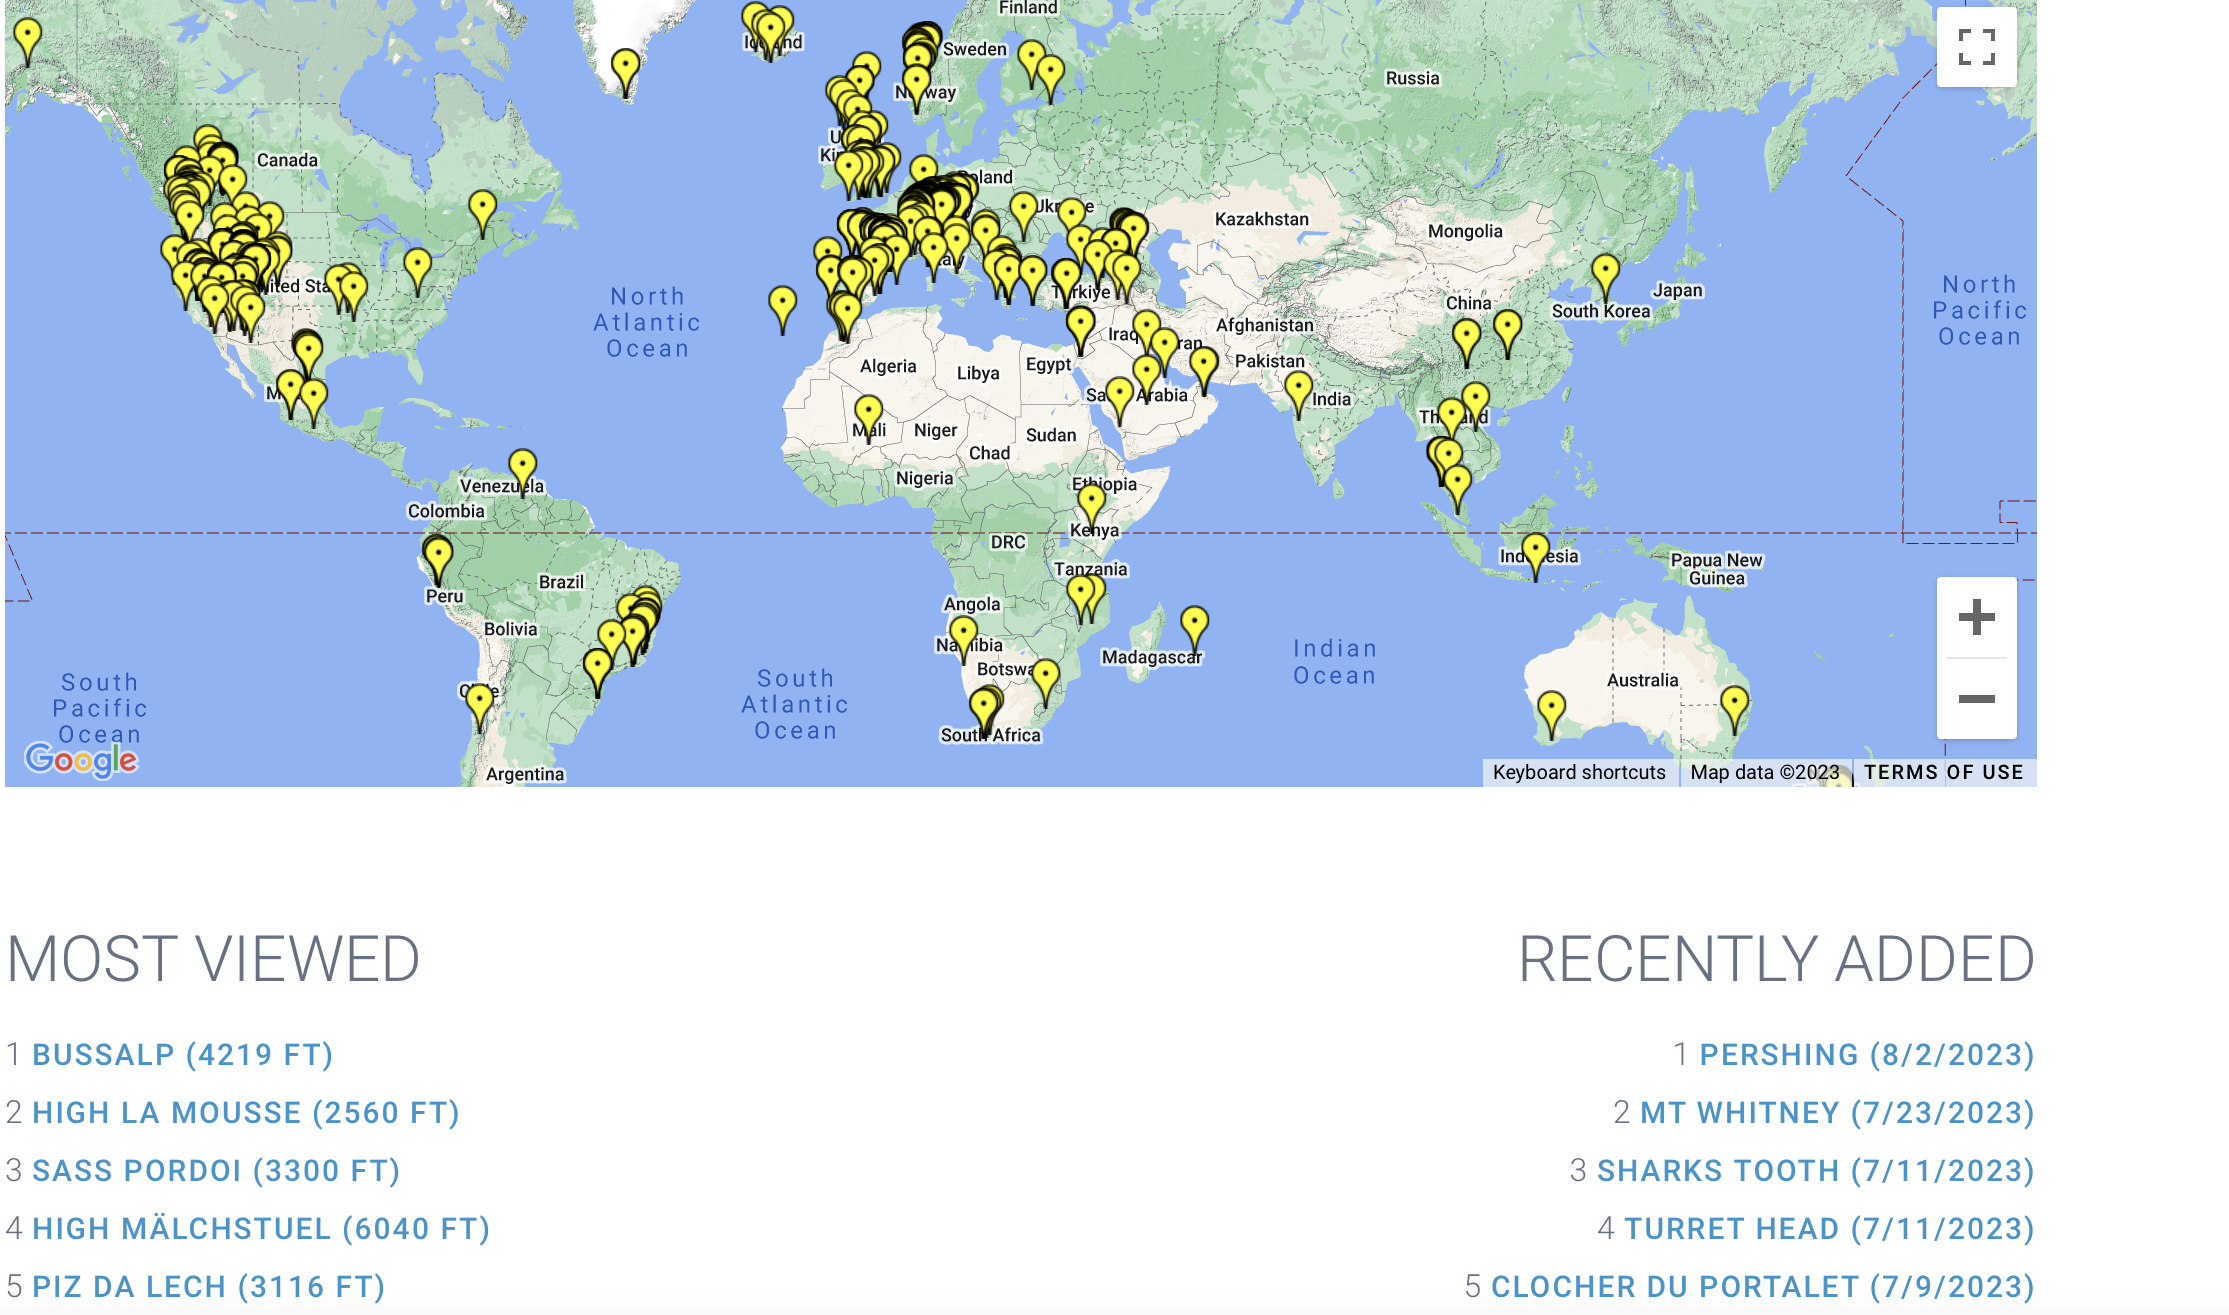Open the Google logo link
The image size is (2229, 1315).
pos(81,760)
